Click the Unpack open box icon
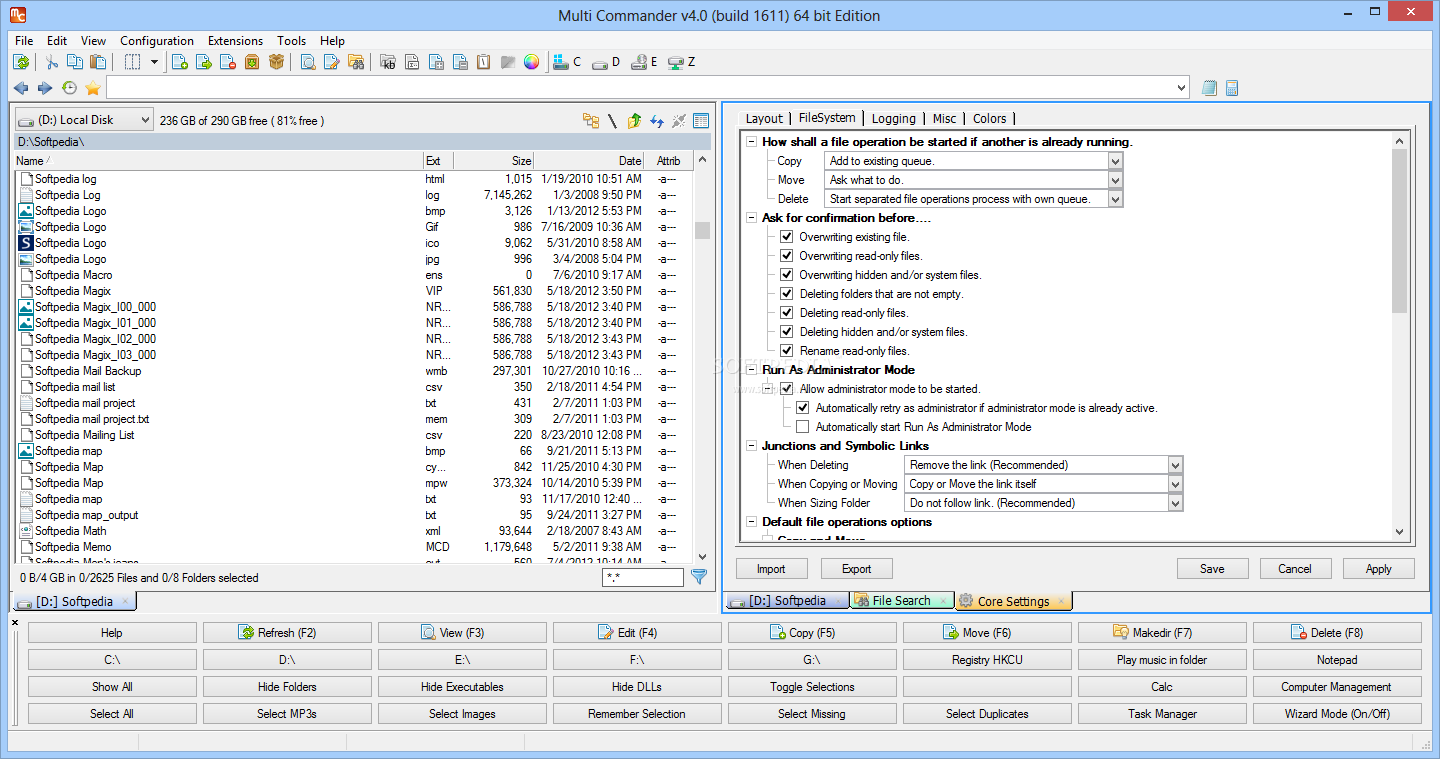 click(x=277, y=62)
